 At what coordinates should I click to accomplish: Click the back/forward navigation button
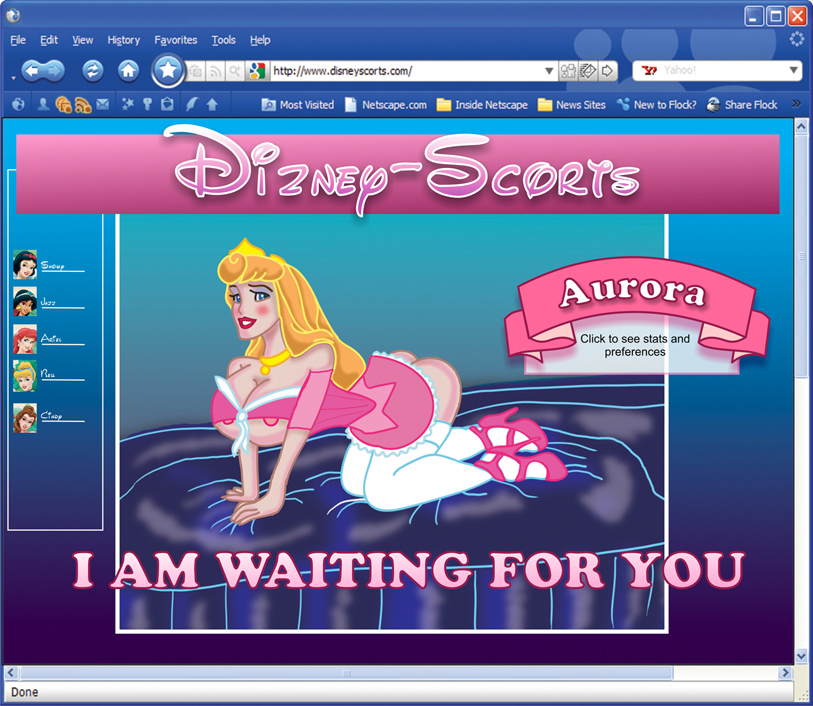(42, 70)
